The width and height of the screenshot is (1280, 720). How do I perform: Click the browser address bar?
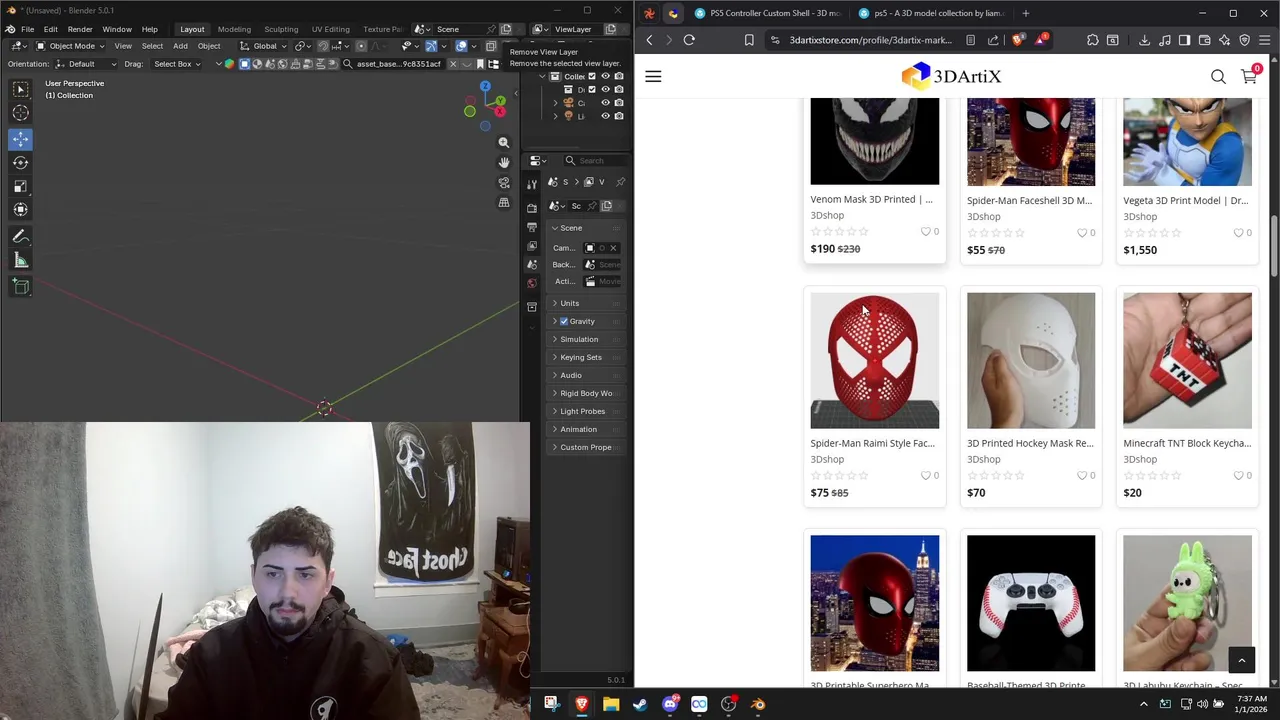[869, 40]
